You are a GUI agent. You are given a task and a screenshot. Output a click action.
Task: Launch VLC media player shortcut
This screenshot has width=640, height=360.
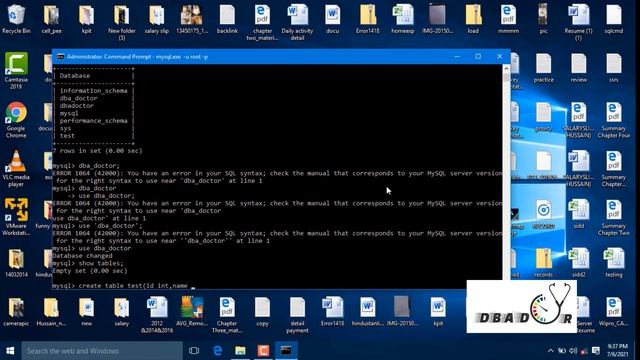pyautogui.click(x=16, y=168)
